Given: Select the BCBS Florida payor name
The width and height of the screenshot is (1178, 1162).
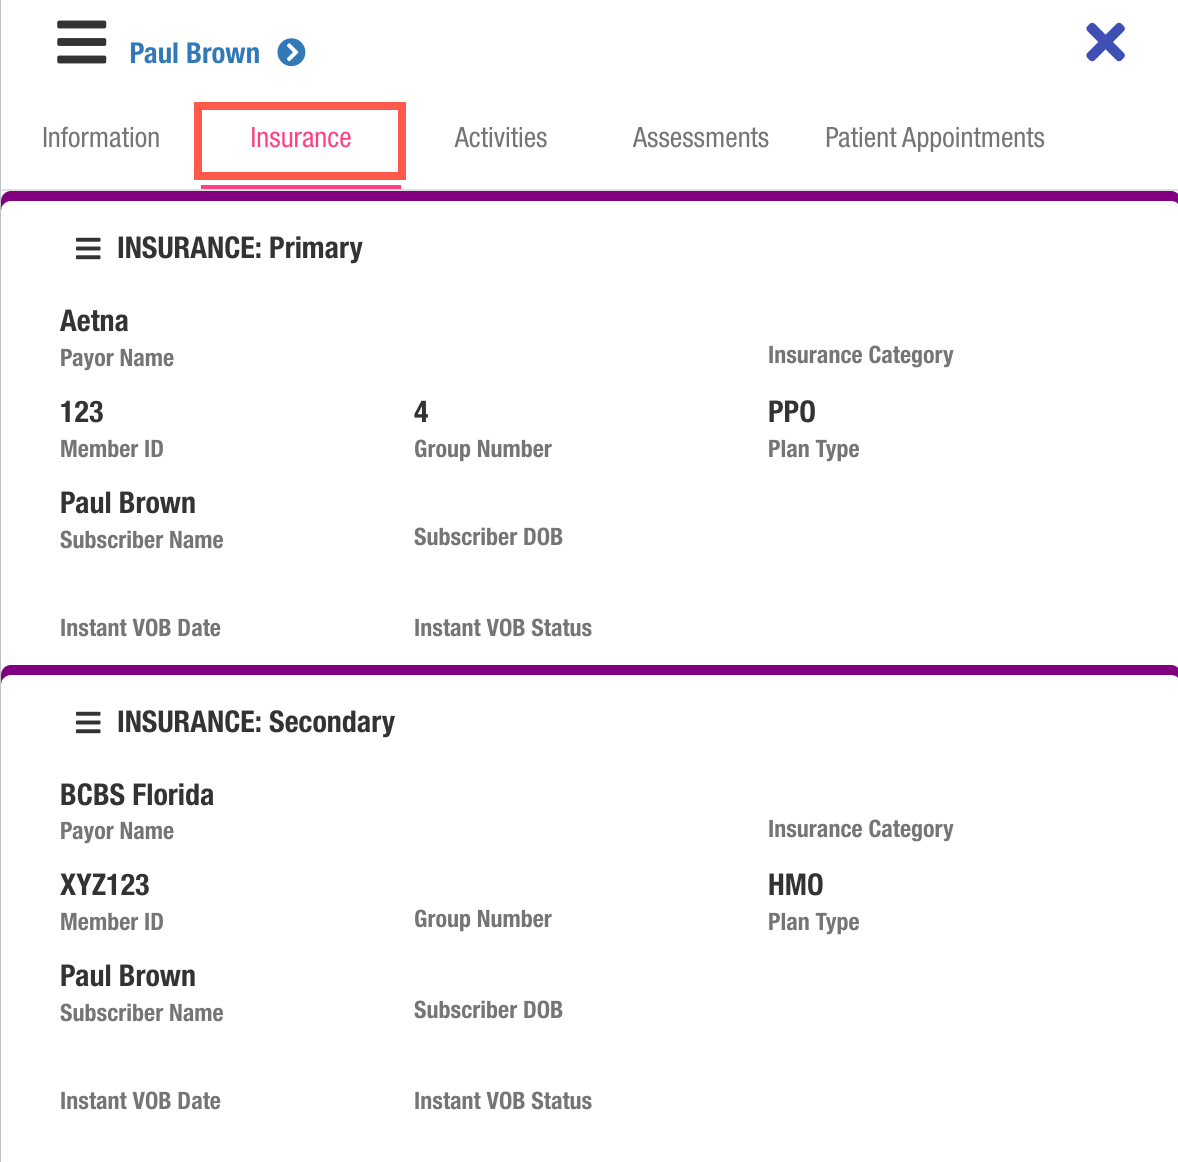Looking at the screenshot, I should [x=137, y=795].
